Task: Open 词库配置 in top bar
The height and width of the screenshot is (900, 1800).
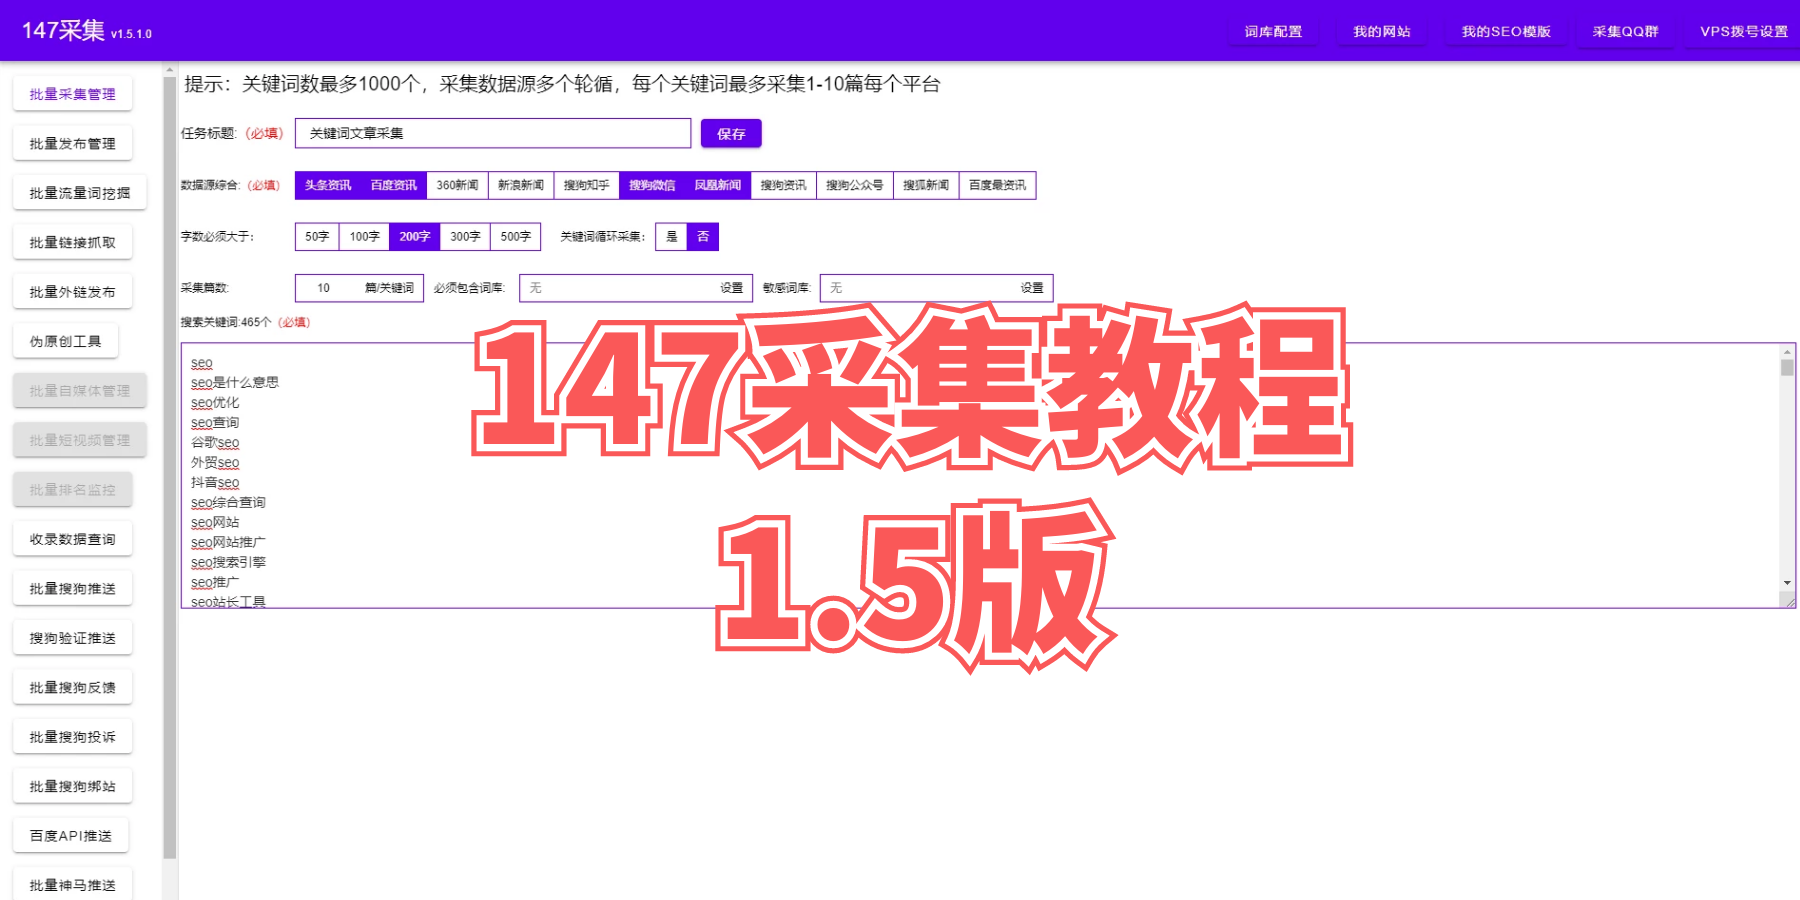Action: pyautogui.click(x=1273, y=32)
